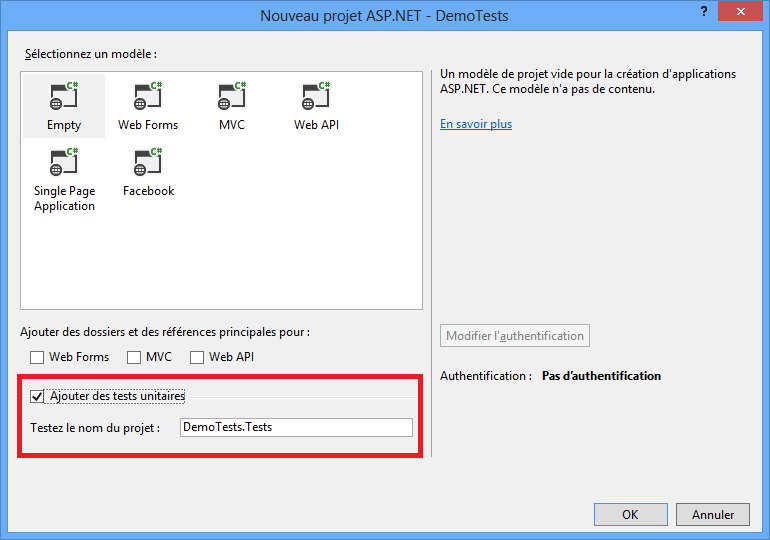Choose the Single Page Application template
Image resolution: width=770 pixels, height=540 pixels.
click(x=64, y=180)
